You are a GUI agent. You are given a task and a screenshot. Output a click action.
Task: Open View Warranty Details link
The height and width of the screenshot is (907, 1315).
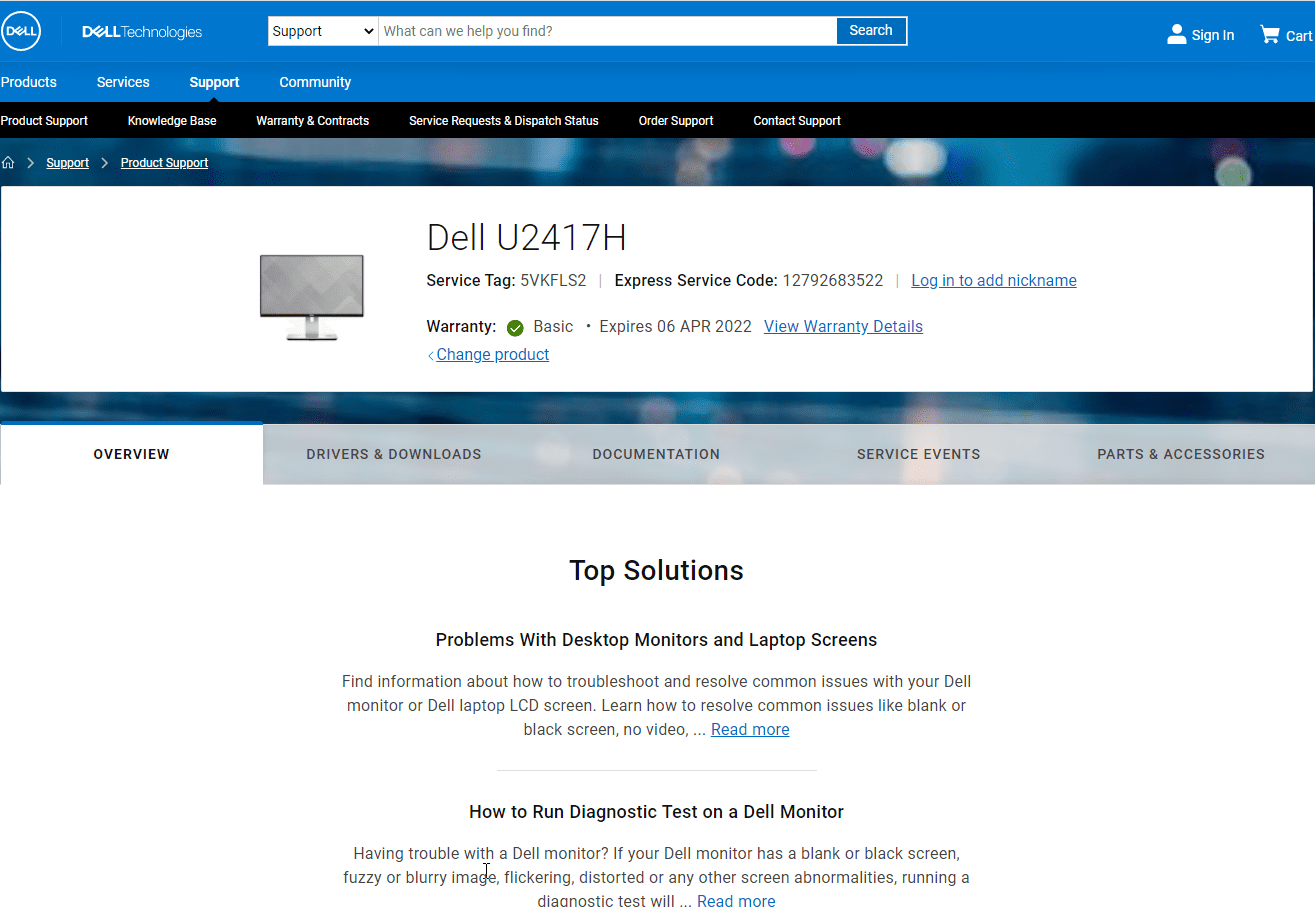pyautogui.click(x=843, y=327)
